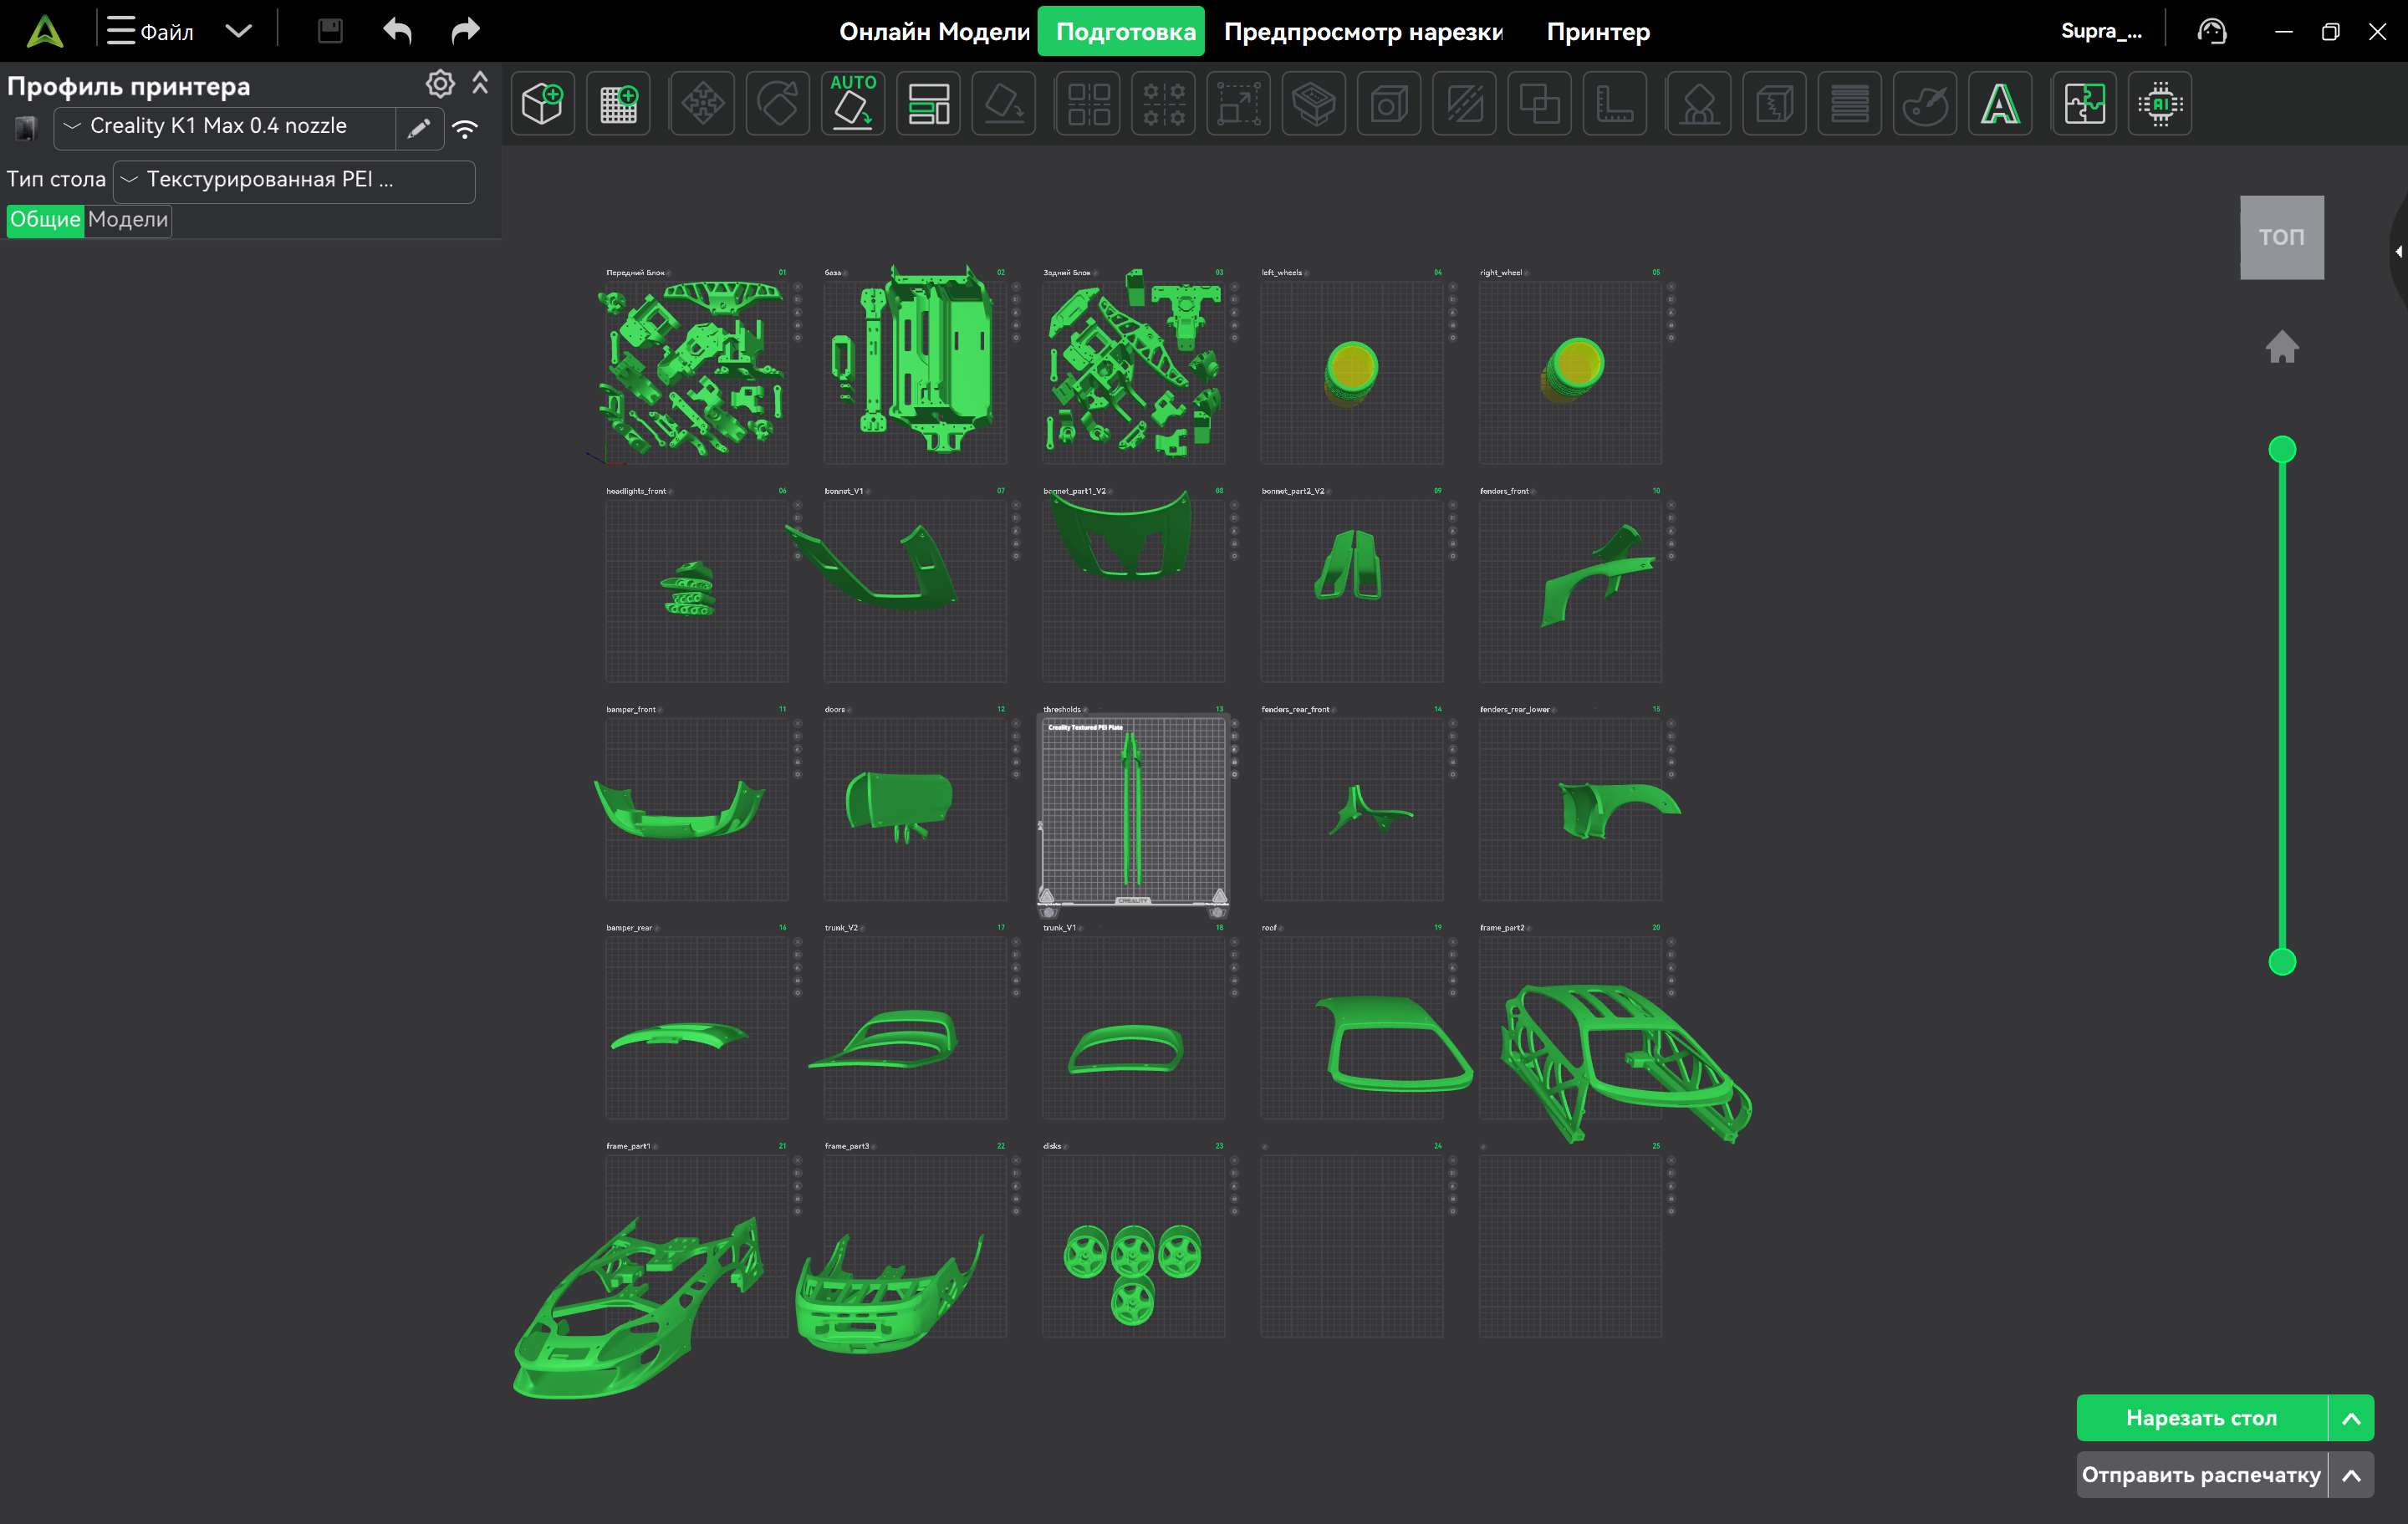Open the Предпросмотр нарезки tab
This screenshot has height=1524, width=2408.
(x=1363, y=32)
